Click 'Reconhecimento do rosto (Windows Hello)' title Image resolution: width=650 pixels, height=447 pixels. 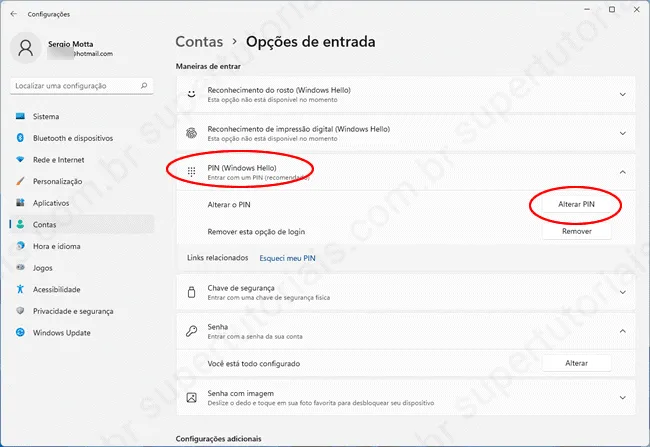(x=279, y=90)
